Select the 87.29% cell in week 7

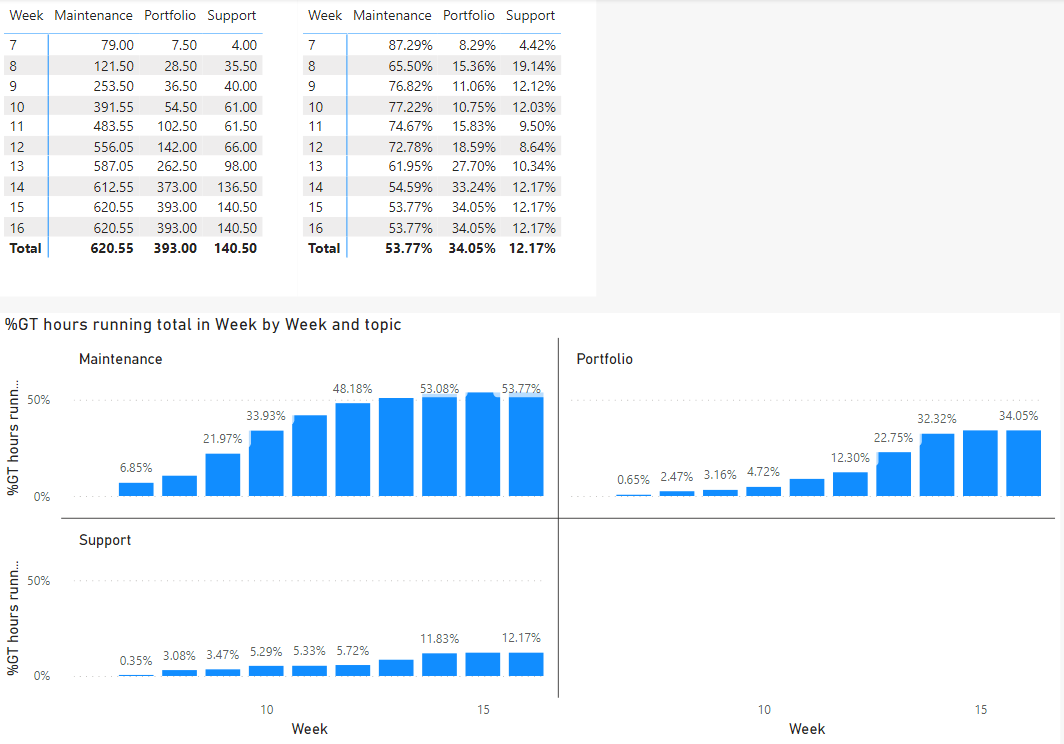(411, 45)
